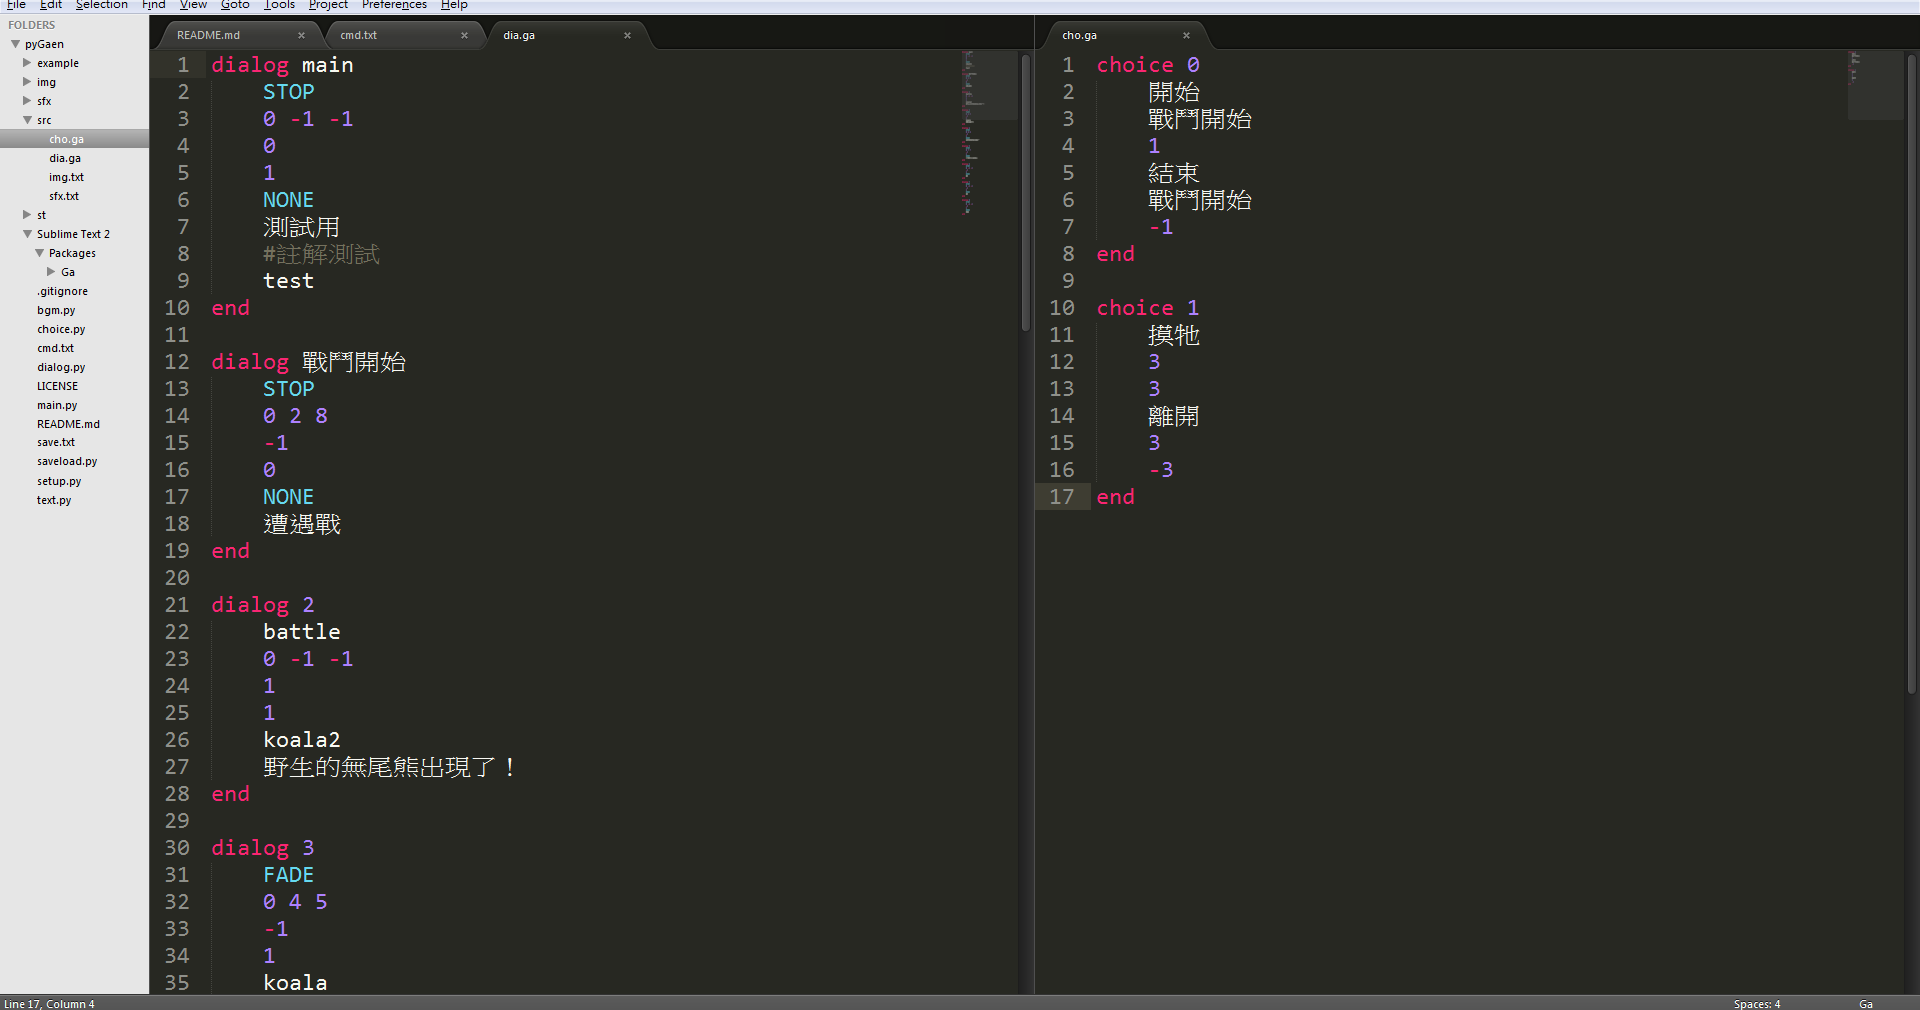Open cho.ga in the sidebar
1920x1010 pixels.
point(67,139)
